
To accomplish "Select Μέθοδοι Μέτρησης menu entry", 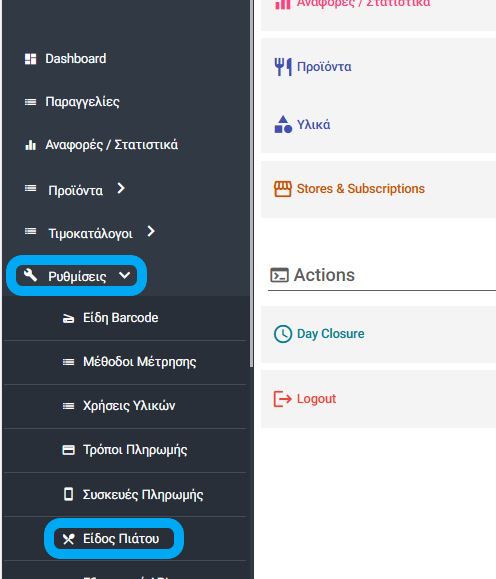I will [x=140, y=362].
